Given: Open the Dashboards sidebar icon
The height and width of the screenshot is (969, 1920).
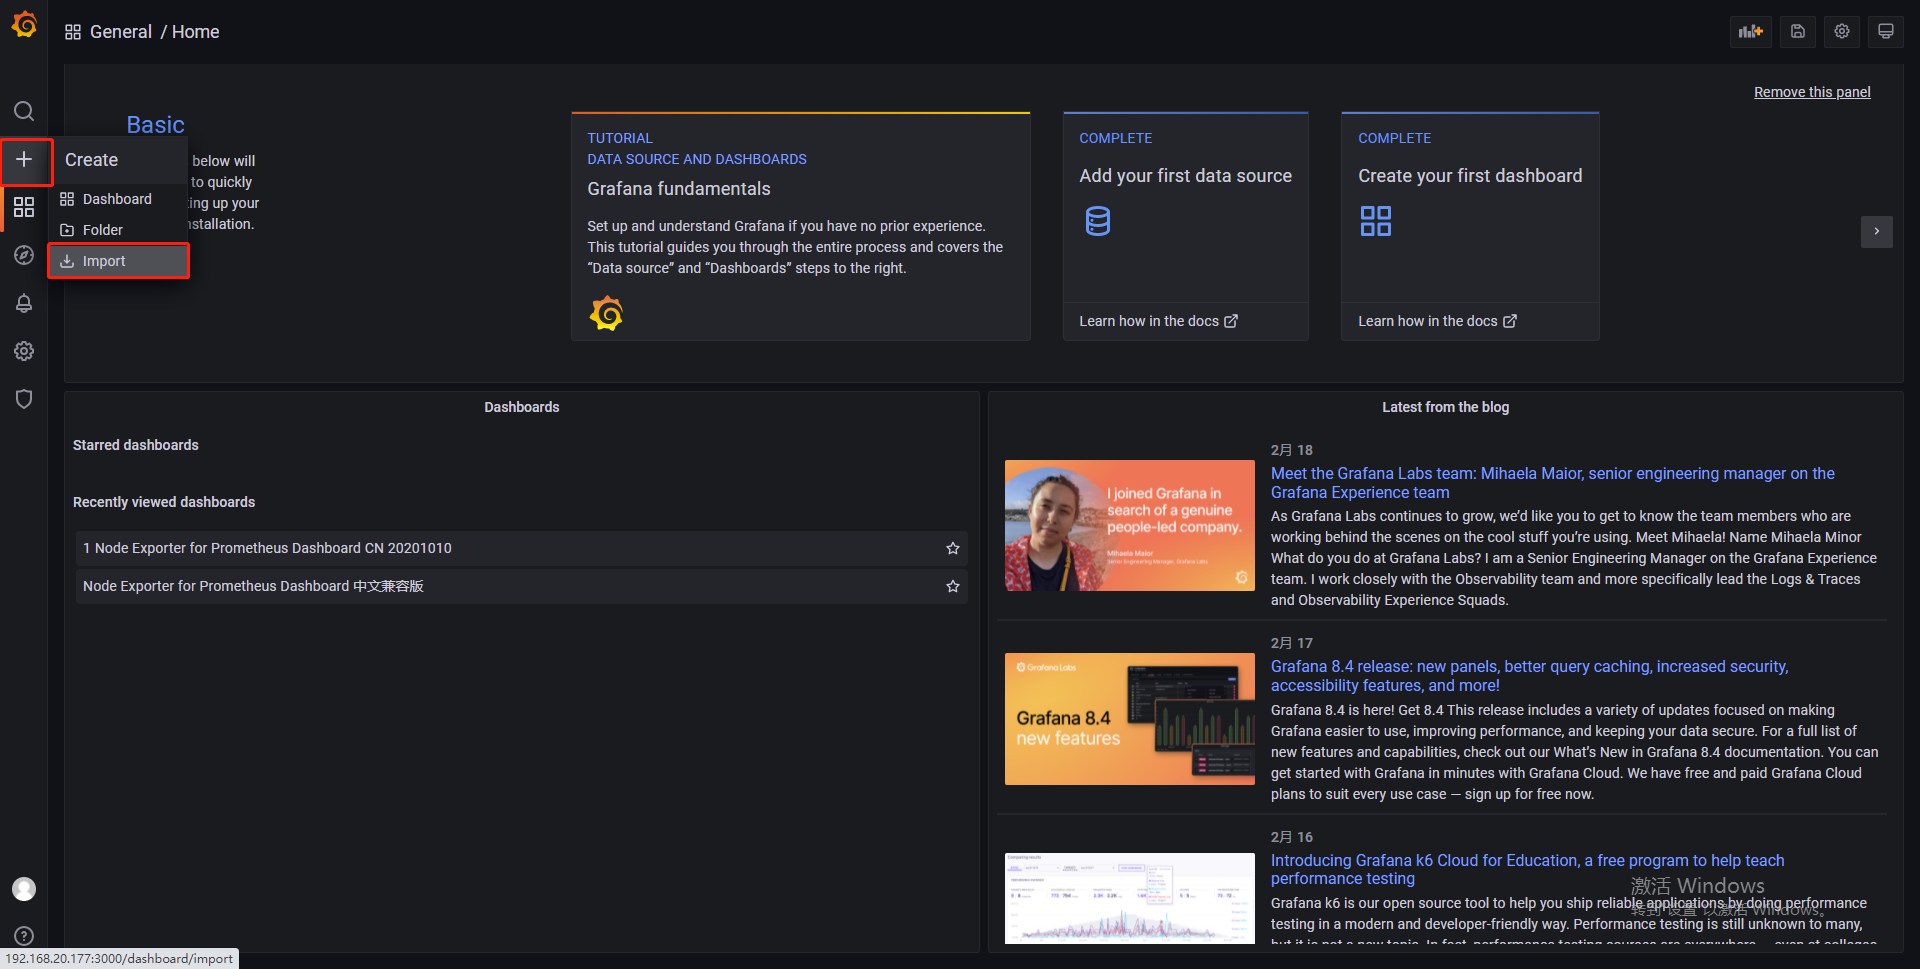Looking at the screenshot, I should tap(24, 207).
